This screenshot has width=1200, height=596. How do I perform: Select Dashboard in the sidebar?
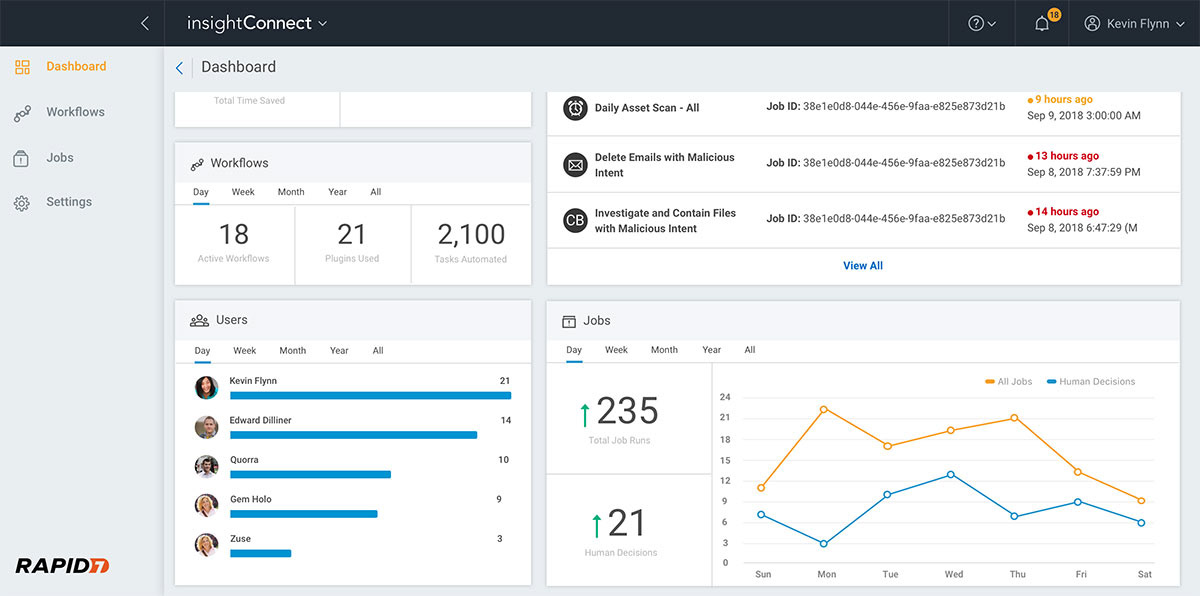click(76, 67)
